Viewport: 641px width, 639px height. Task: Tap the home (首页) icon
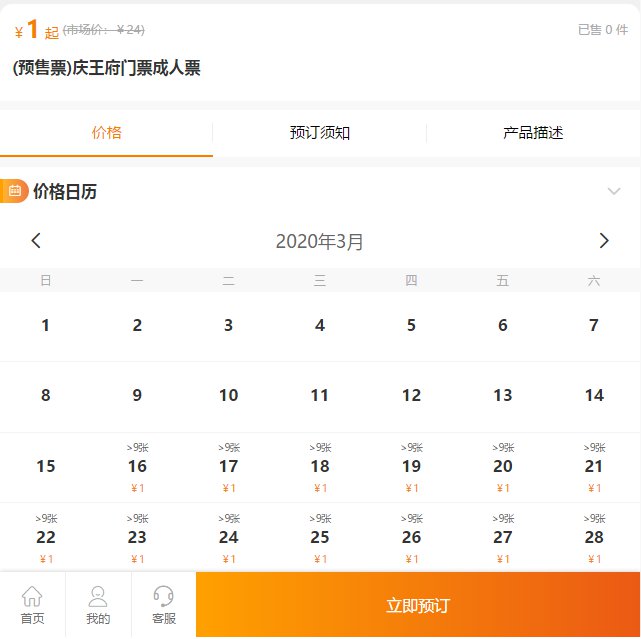32,597
